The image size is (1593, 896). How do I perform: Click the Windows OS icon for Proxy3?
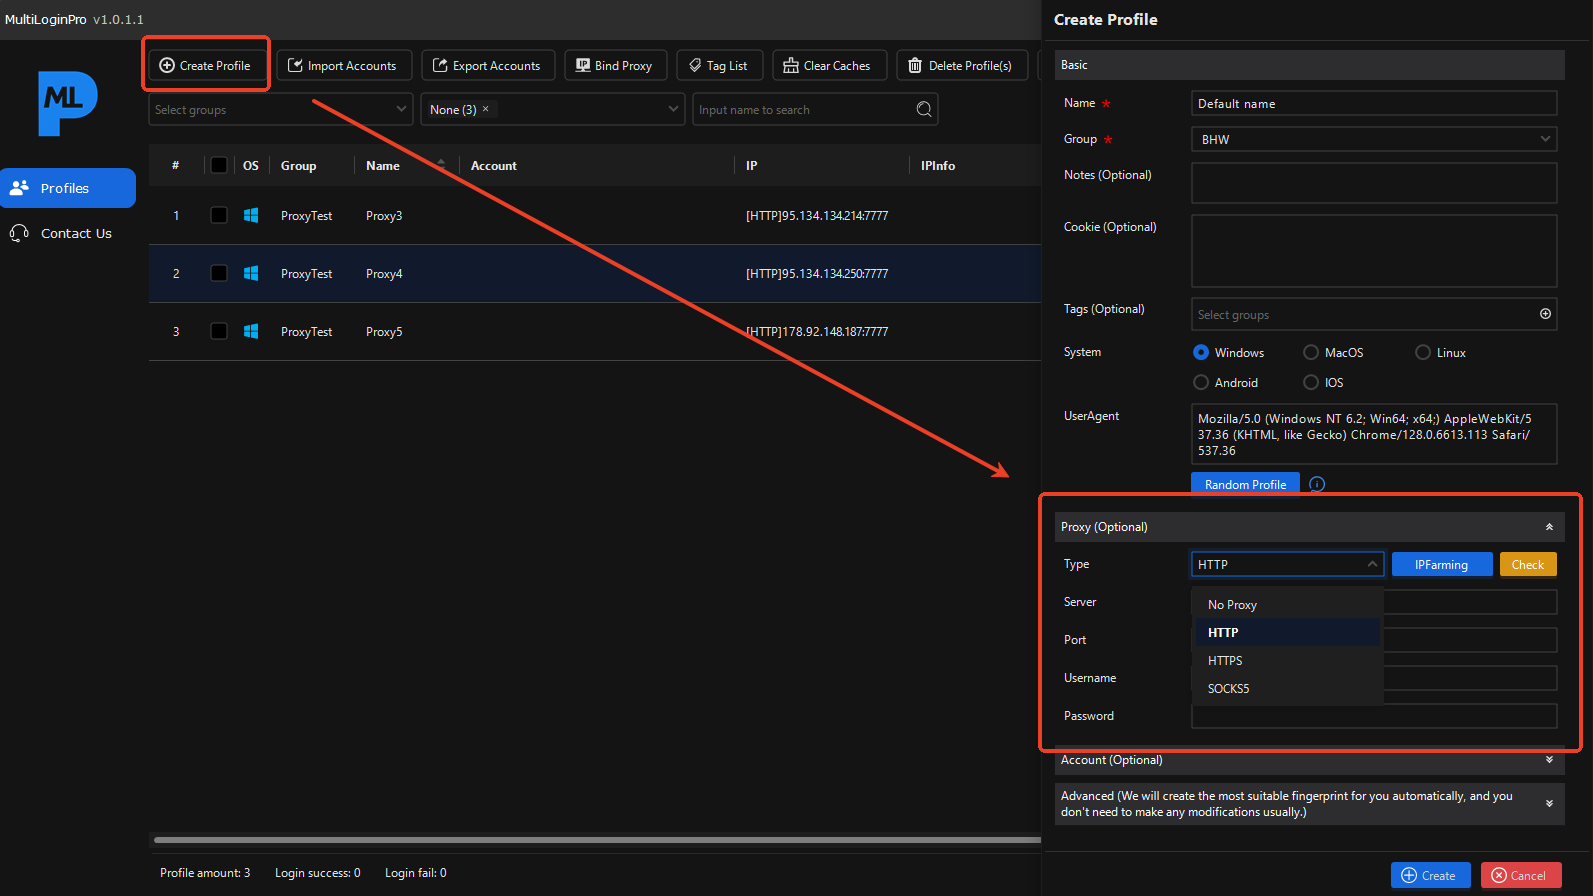click(x=251, y=215)
